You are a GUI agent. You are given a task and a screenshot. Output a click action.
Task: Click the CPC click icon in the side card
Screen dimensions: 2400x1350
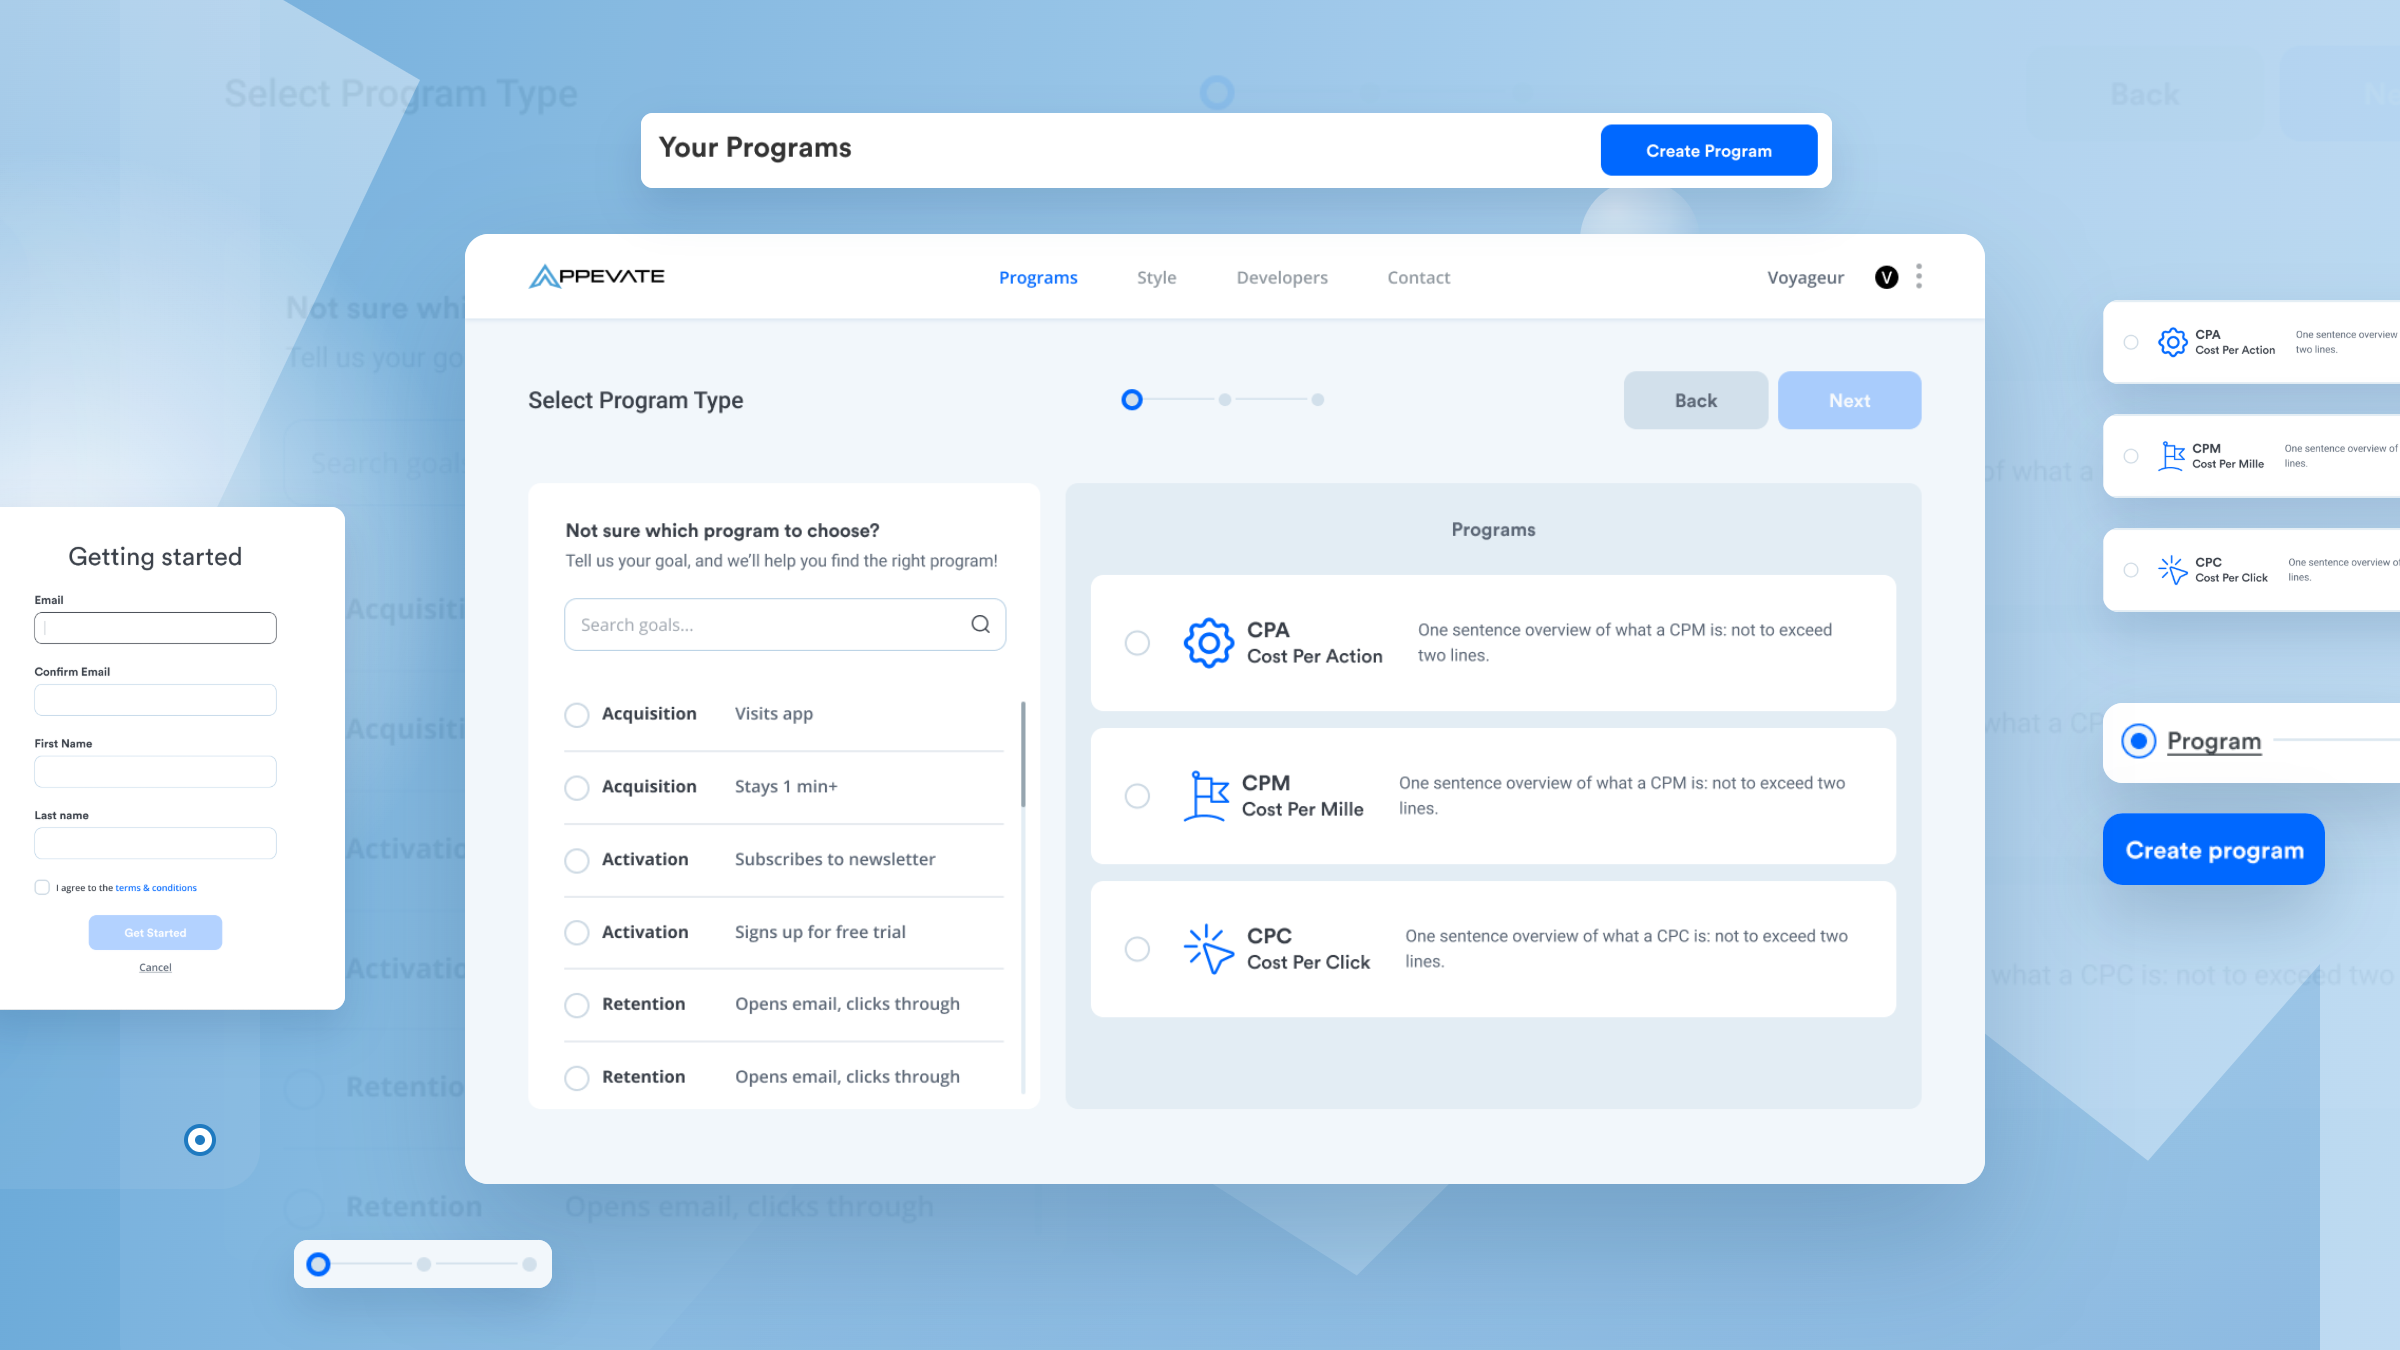tap(2172, 570)
